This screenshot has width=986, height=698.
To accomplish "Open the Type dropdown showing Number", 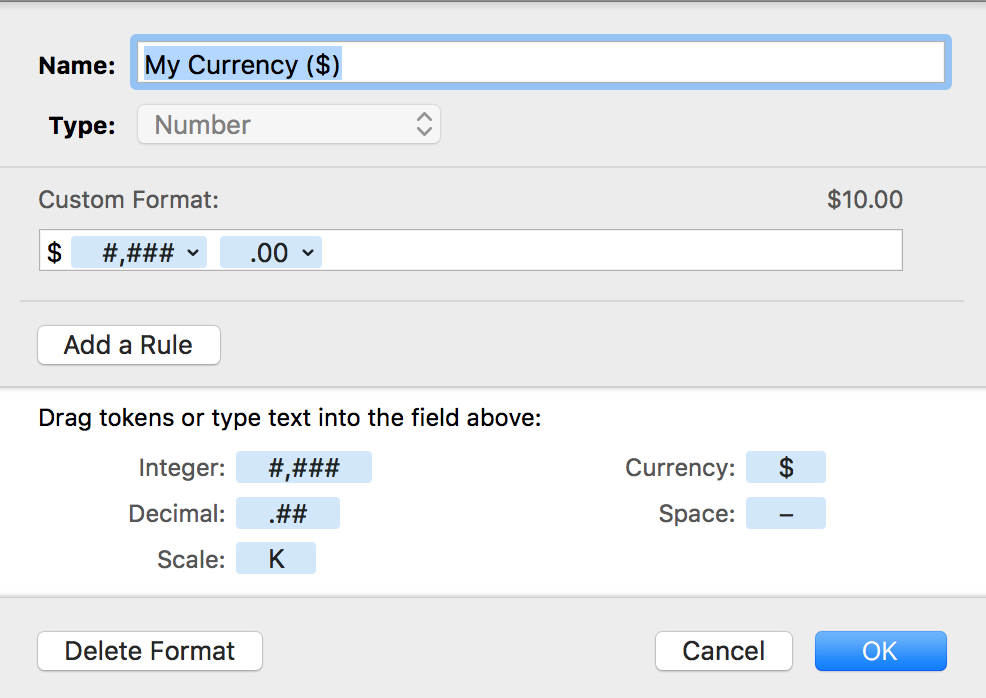I will coord(288,125).
